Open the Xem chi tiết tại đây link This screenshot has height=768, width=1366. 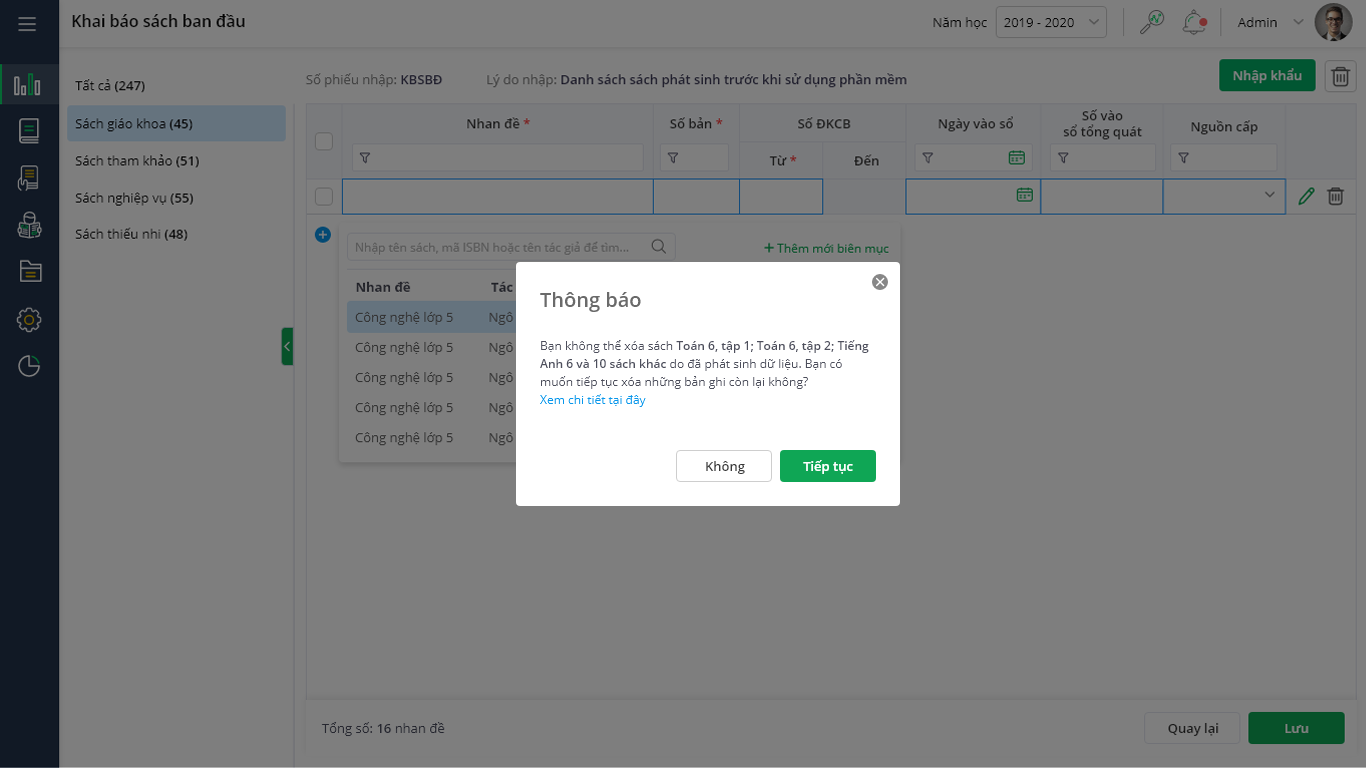593,400
